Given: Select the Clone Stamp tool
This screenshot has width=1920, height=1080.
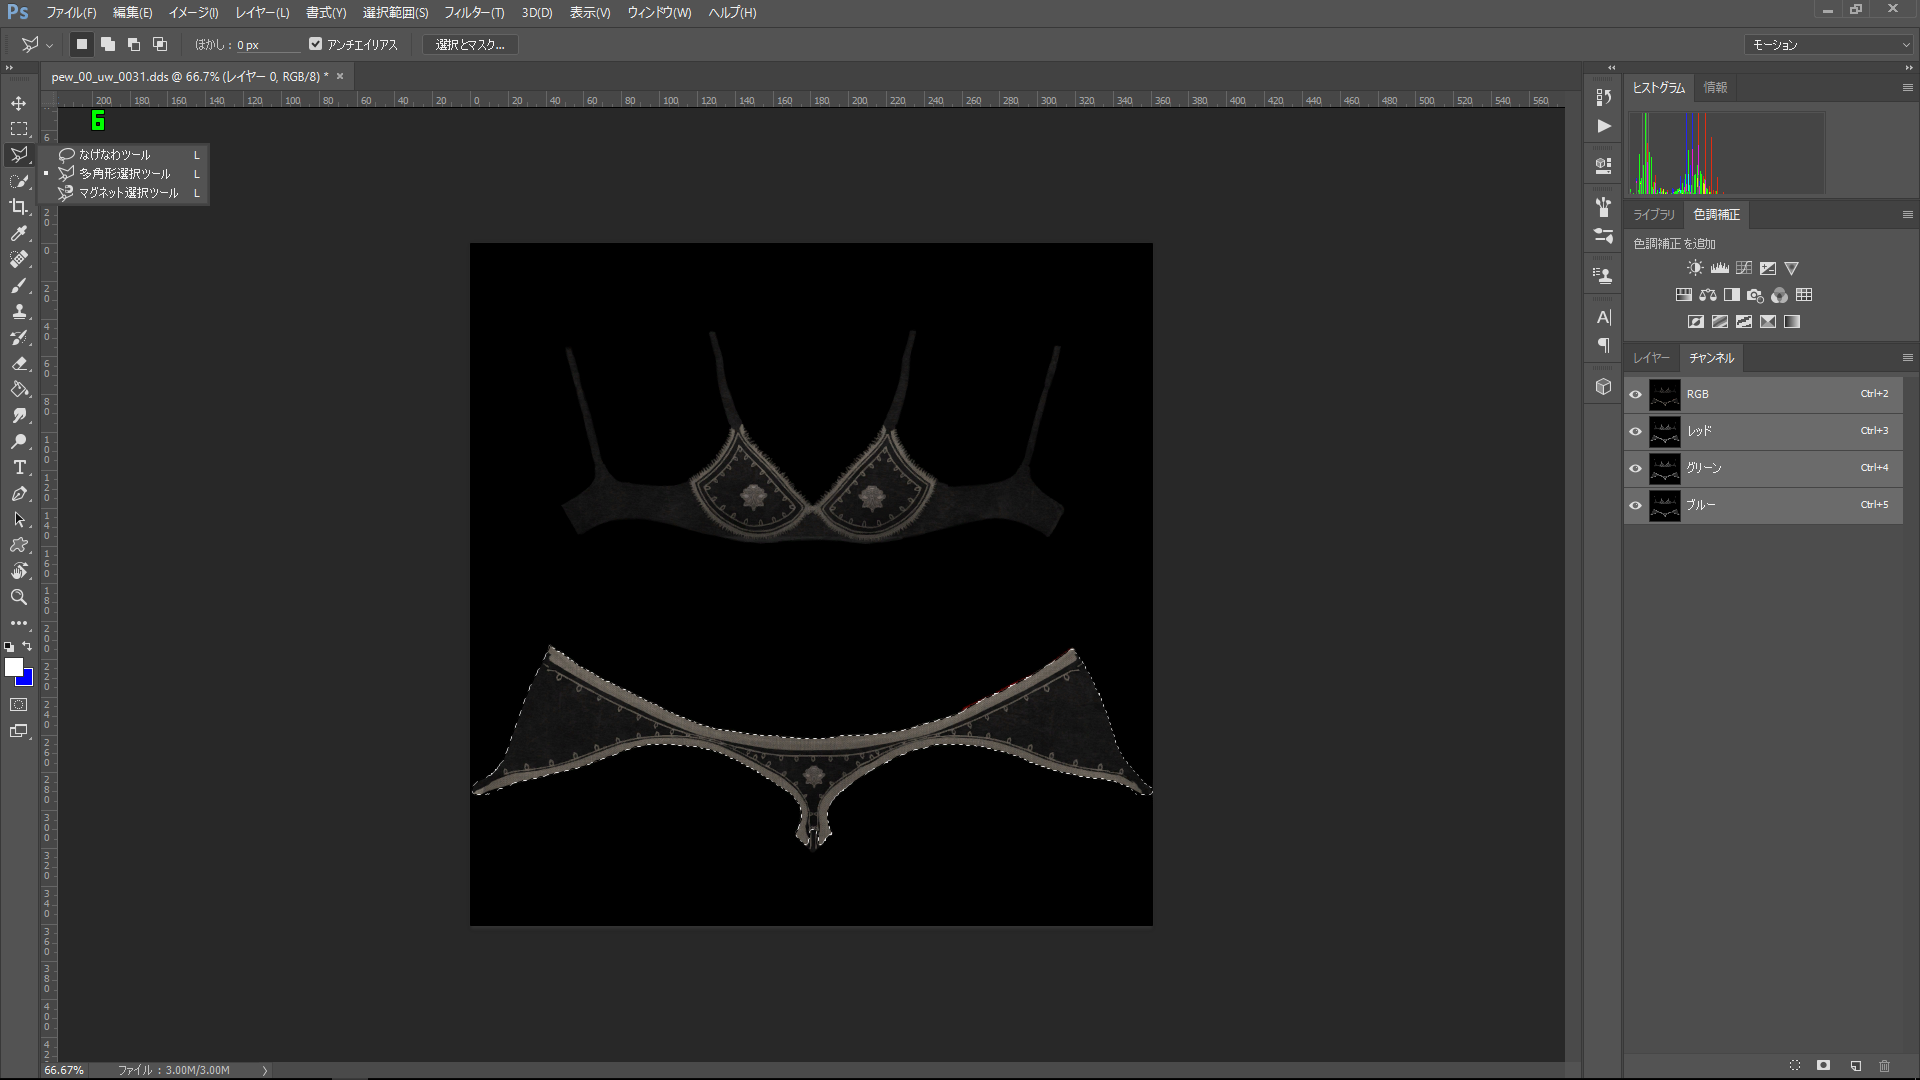Looking at the screenshot, I should point(19,311).
